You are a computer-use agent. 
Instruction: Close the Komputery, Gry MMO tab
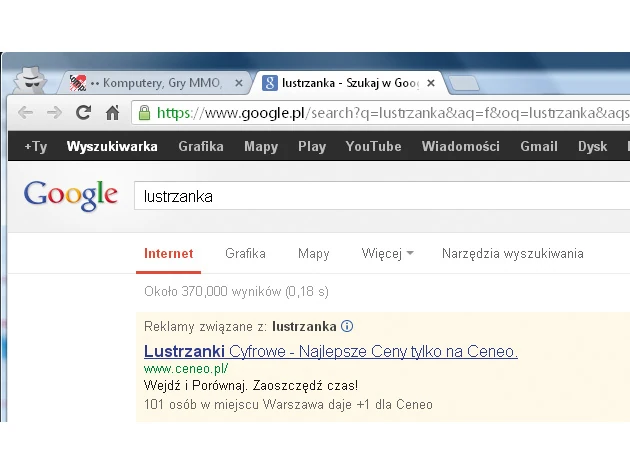[x=239, y=83]
